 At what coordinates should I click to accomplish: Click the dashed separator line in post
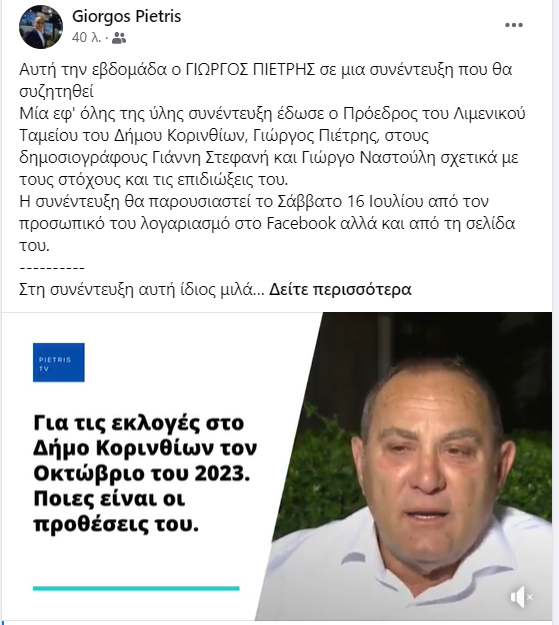(x=52, y=268)
